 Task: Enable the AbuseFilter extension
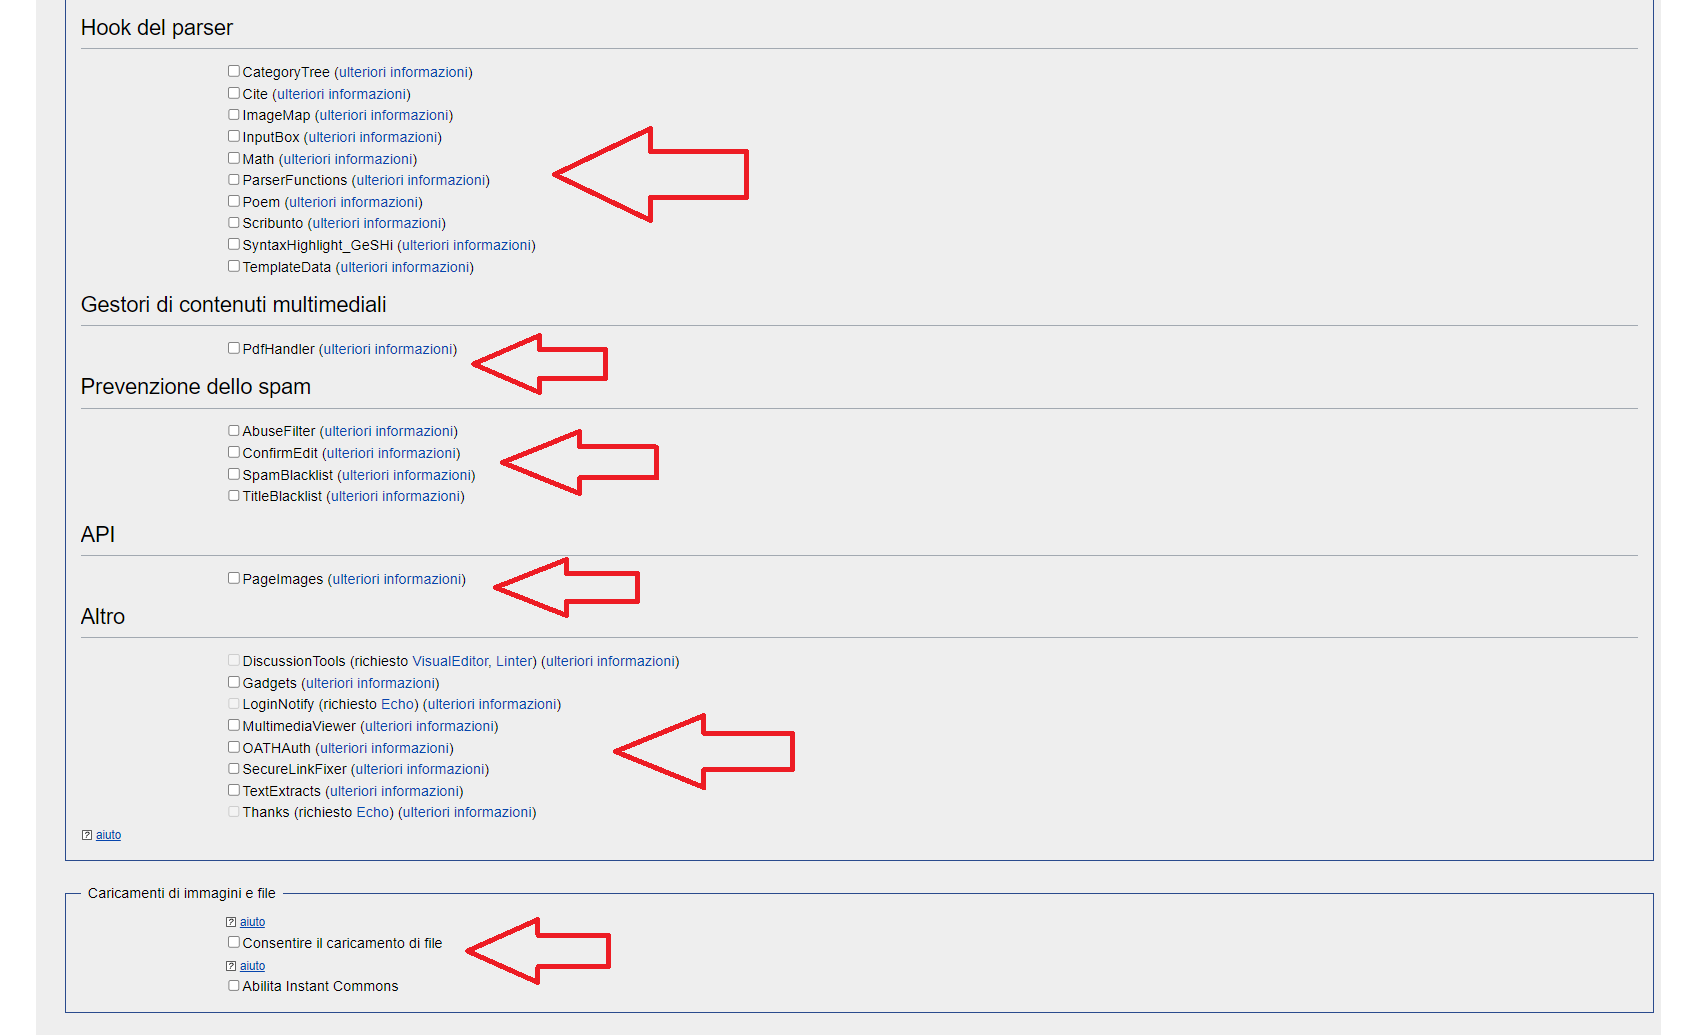pyautogui.click(x=233, y=431)
